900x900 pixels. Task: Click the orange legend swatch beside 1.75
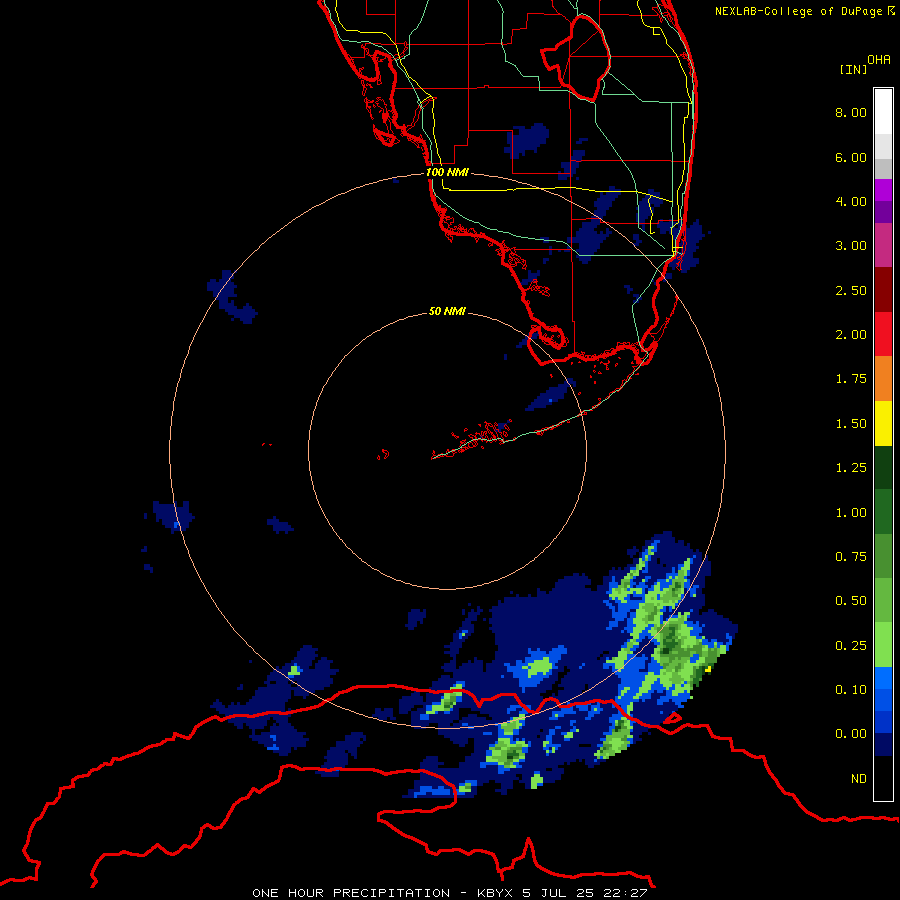point(883,379)
